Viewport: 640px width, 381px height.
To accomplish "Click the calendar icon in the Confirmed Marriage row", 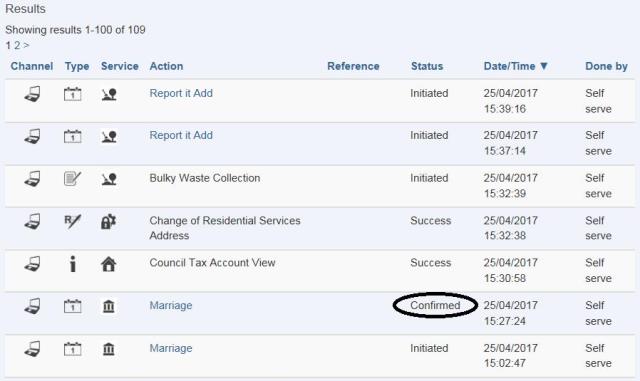I will (73, 306).
